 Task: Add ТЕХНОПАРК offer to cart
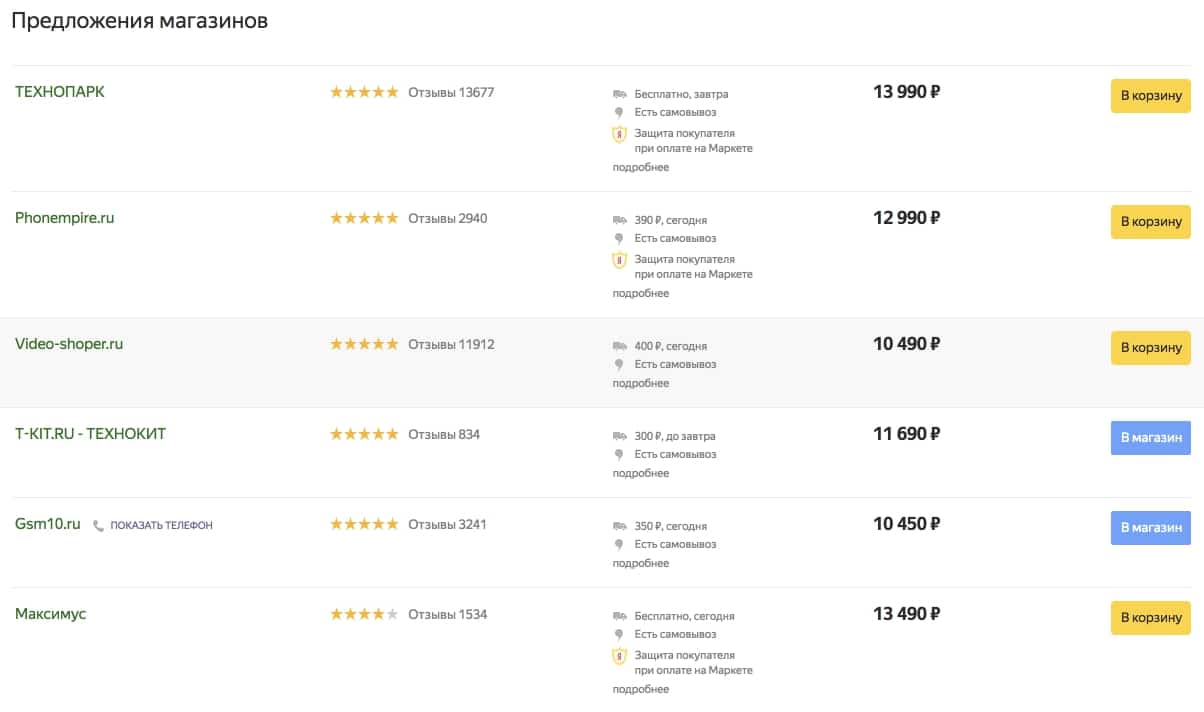tap(1150, 96)
